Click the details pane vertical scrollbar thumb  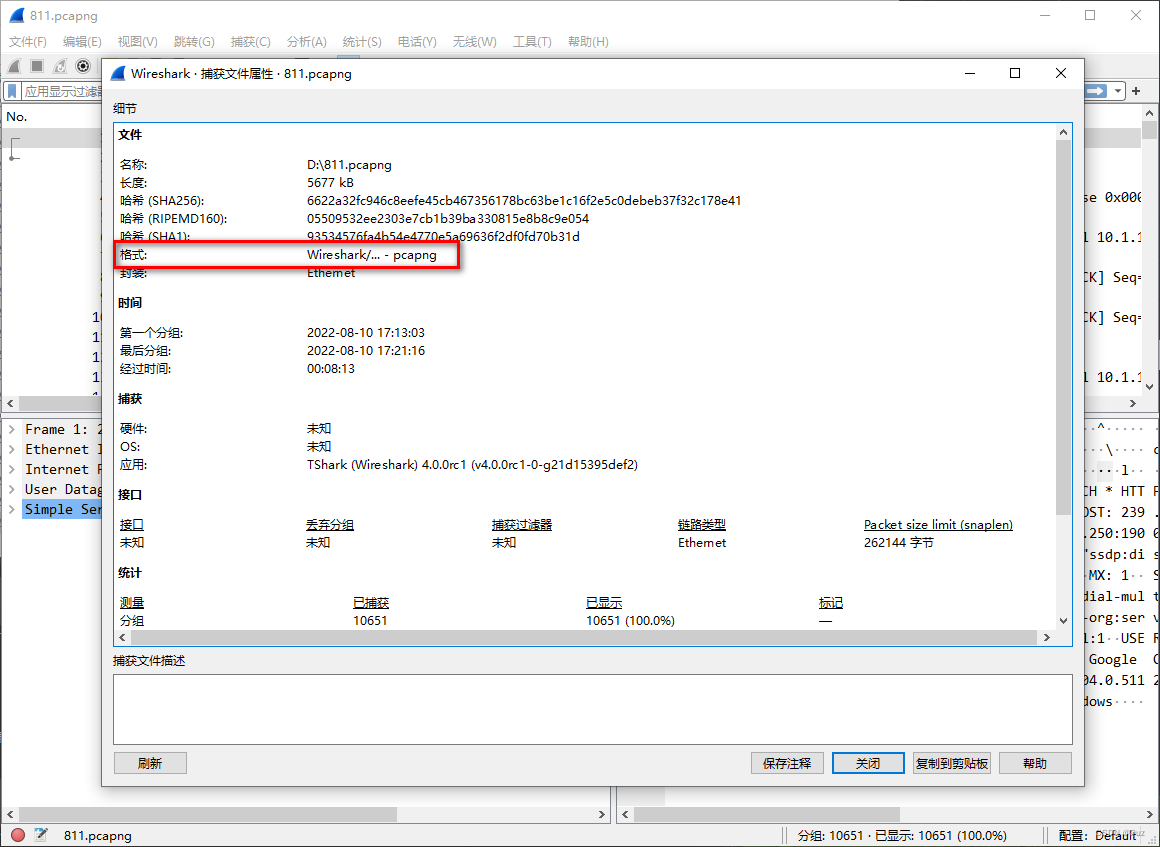1063,327
